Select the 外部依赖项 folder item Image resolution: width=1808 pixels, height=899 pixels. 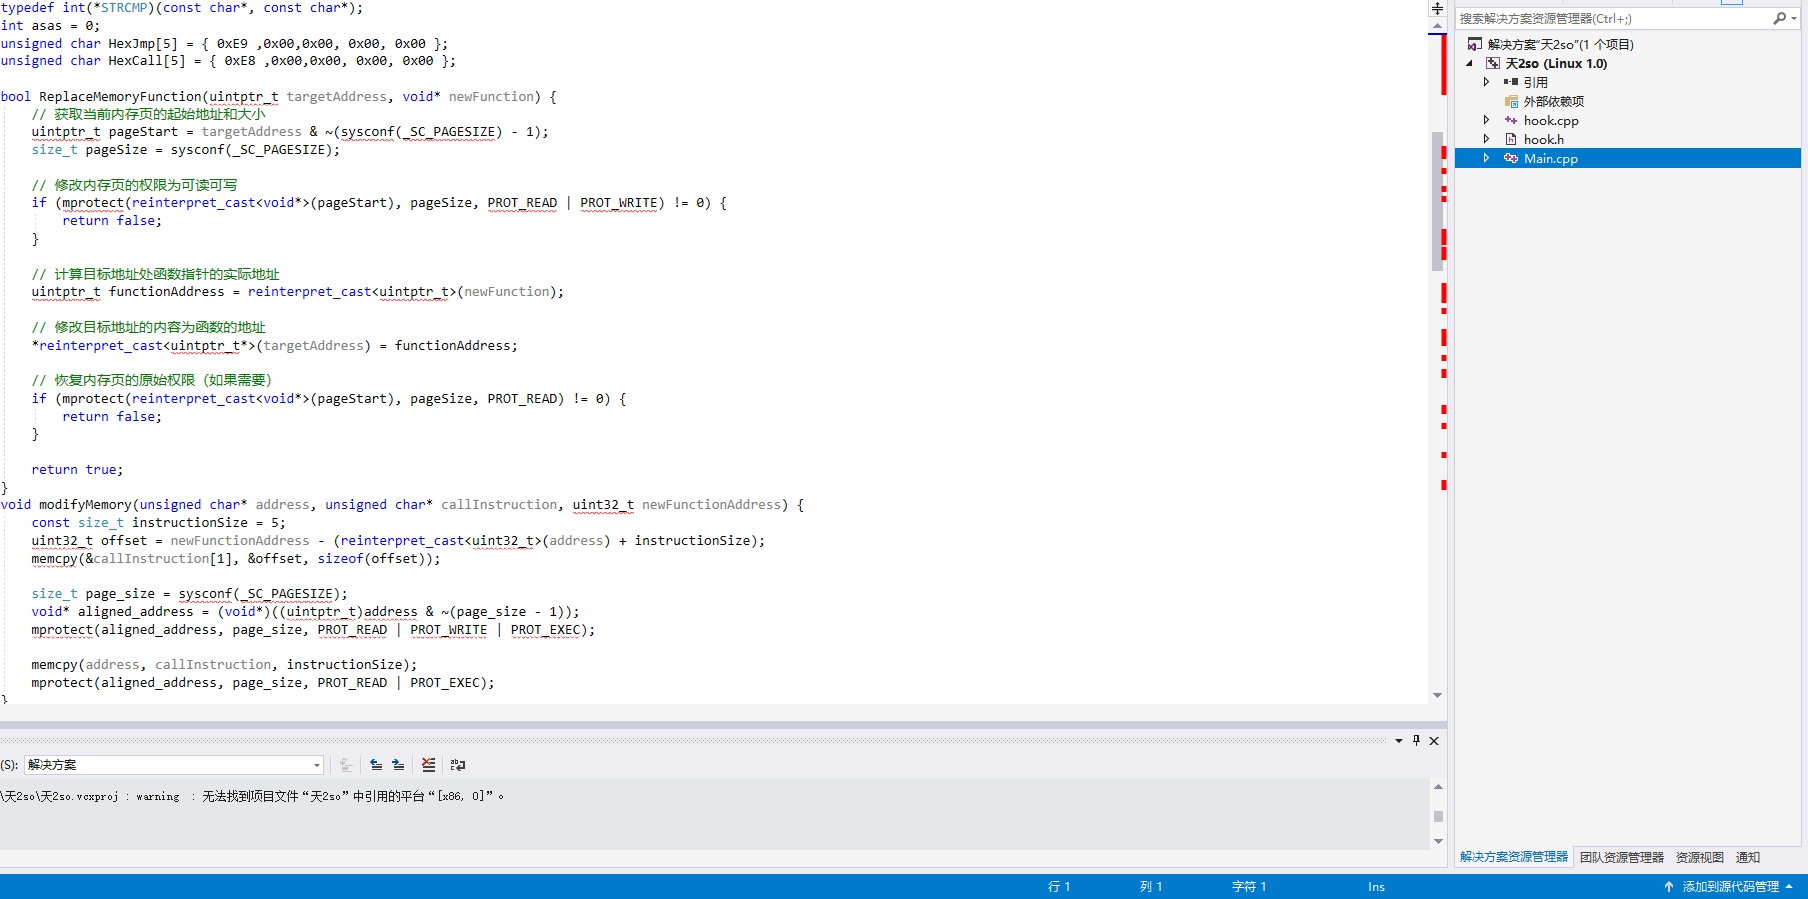(x=1552, y=102)
